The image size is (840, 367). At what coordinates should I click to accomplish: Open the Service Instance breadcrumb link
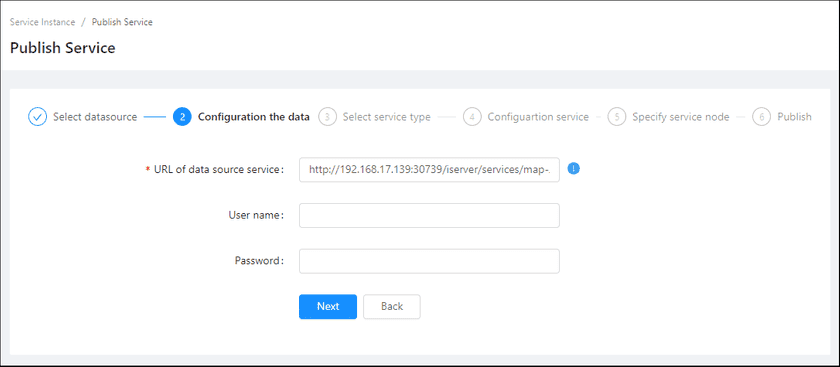point(42,22)
